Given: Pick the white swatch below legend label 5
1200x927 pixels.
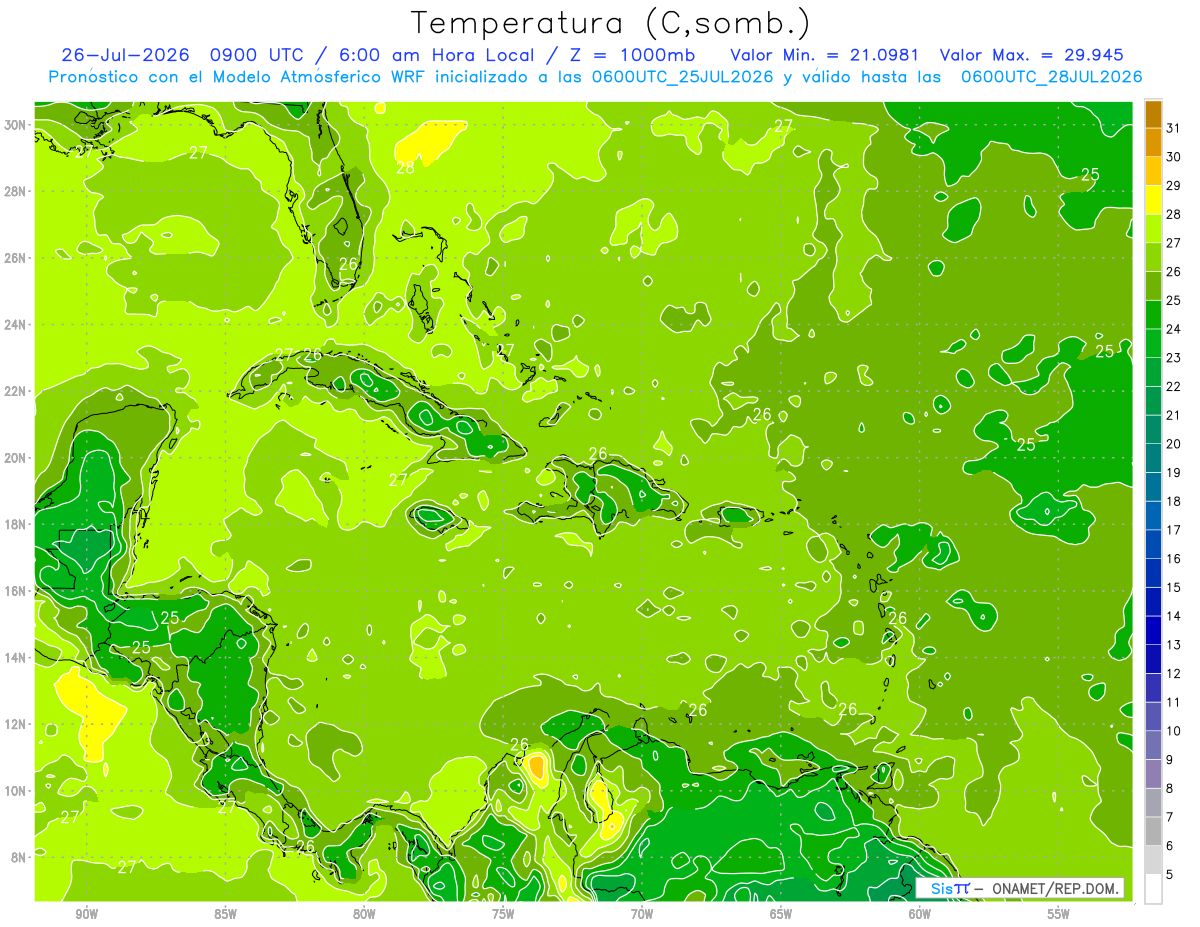Looking at the screenshot, I should [1153, 888].
